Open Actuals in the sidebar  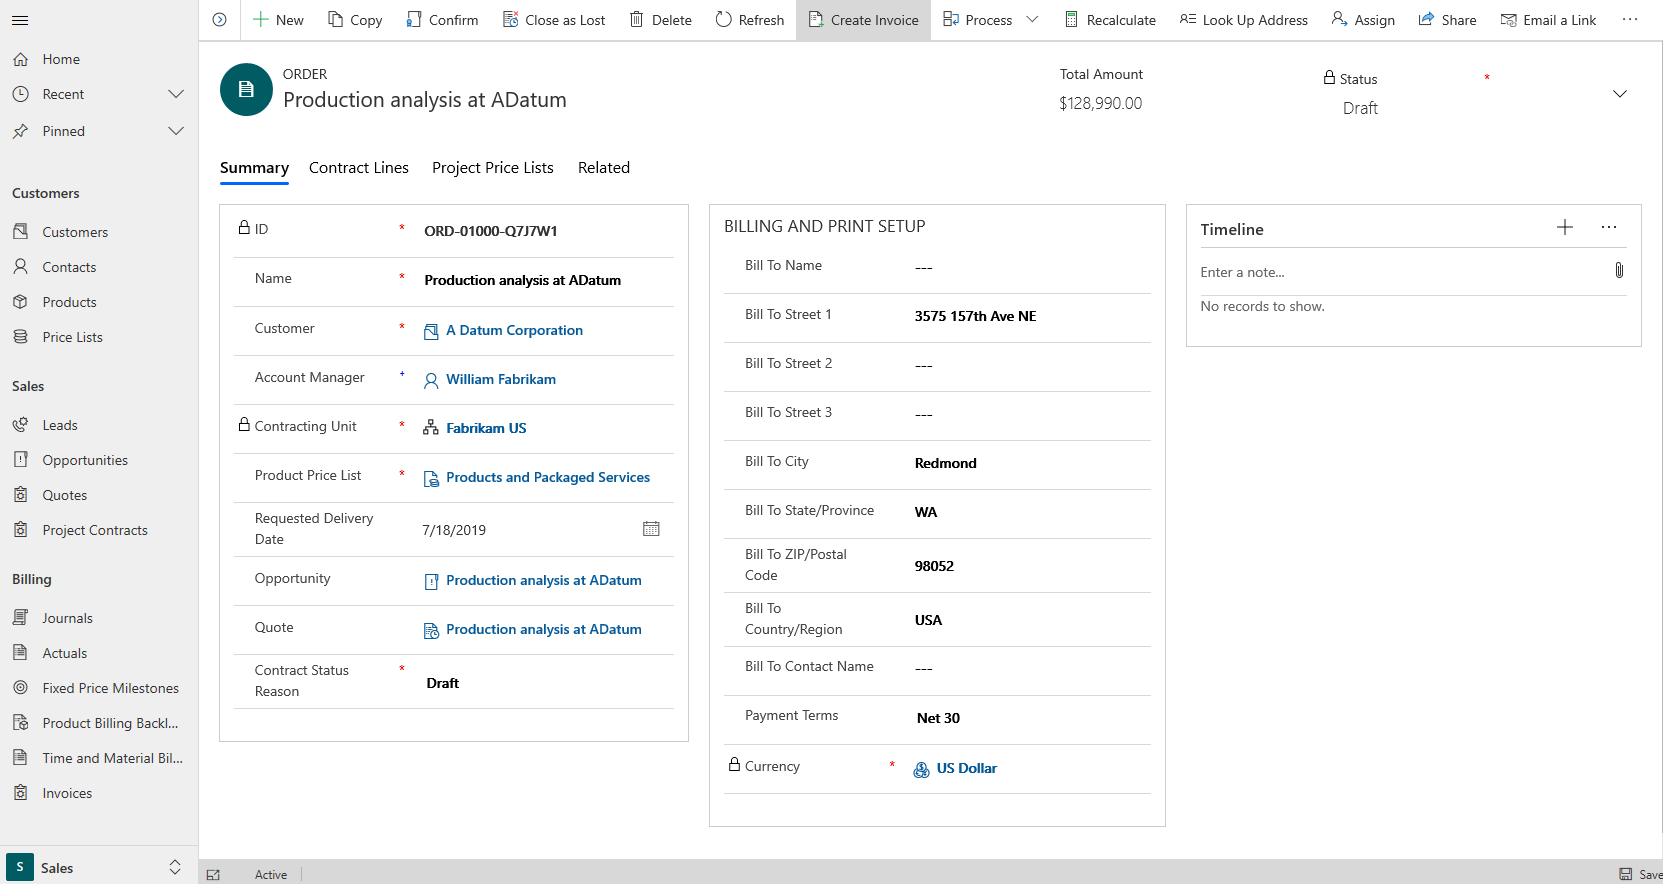pos(65,653)
